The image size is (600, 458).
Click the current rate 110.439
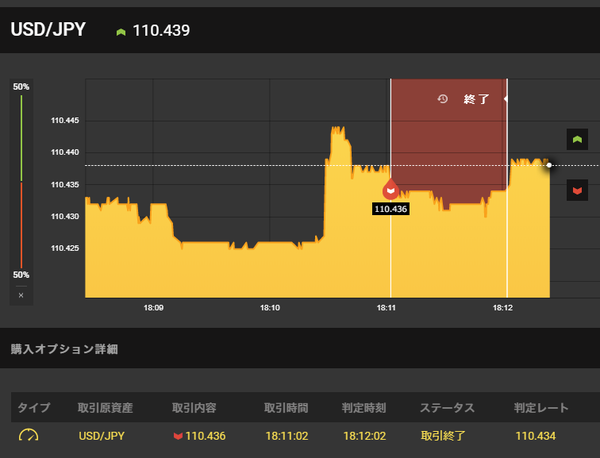(161, 31)
